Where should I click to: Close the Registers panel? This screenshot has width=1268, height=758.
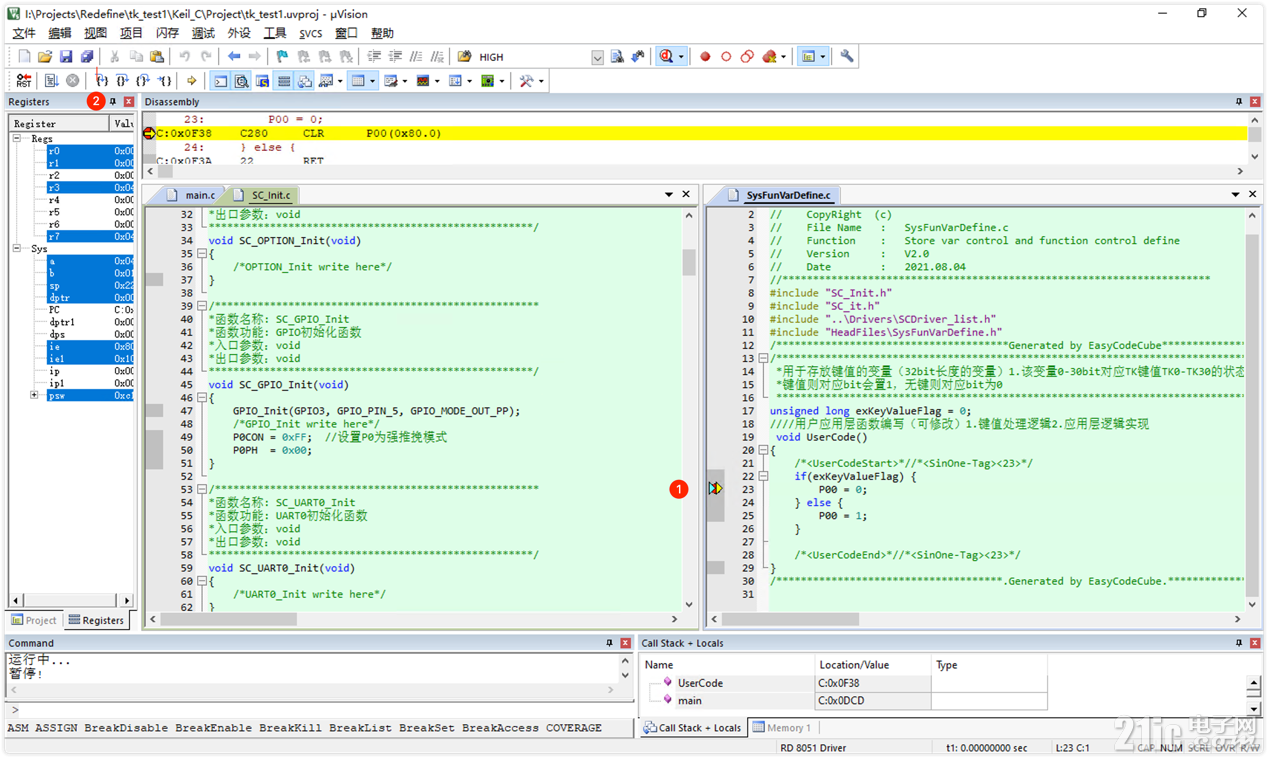pos(129,102)
